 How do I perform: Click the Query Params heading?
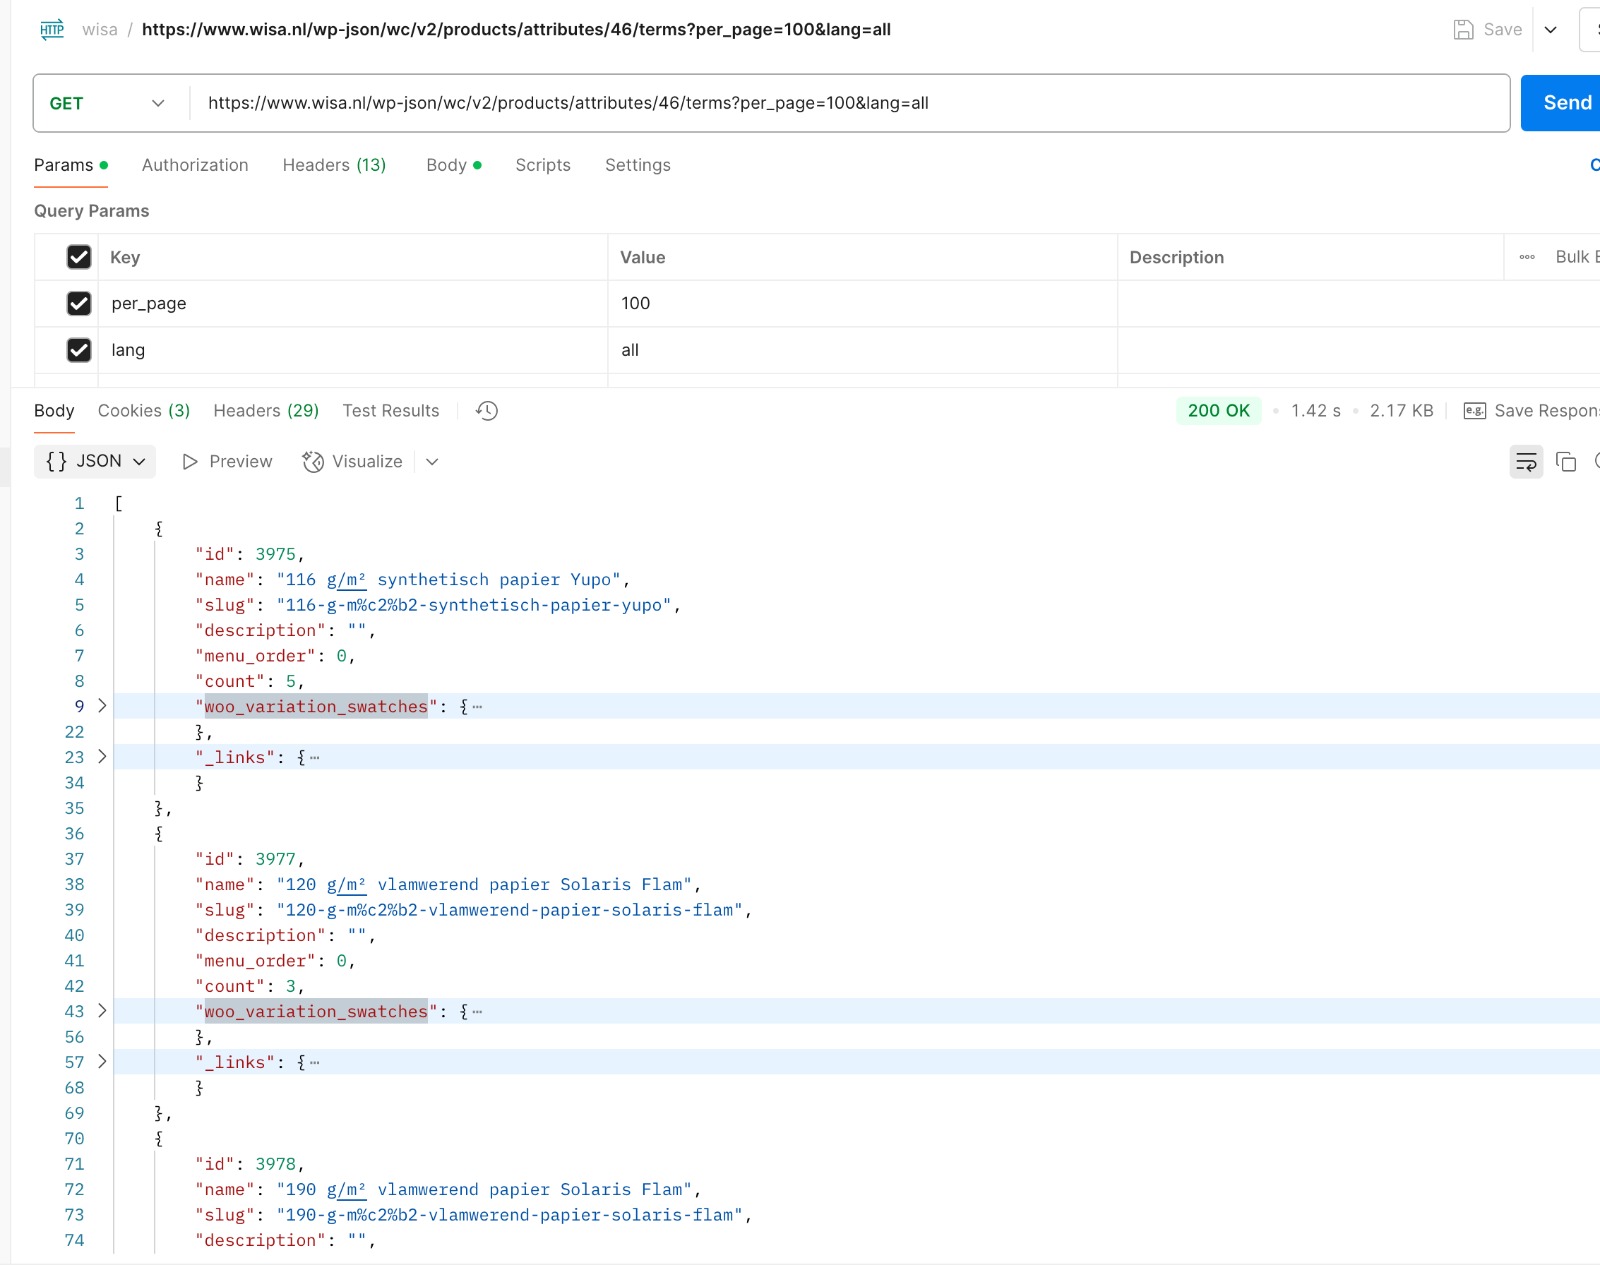pyautogui.click(x=91, y=211)
